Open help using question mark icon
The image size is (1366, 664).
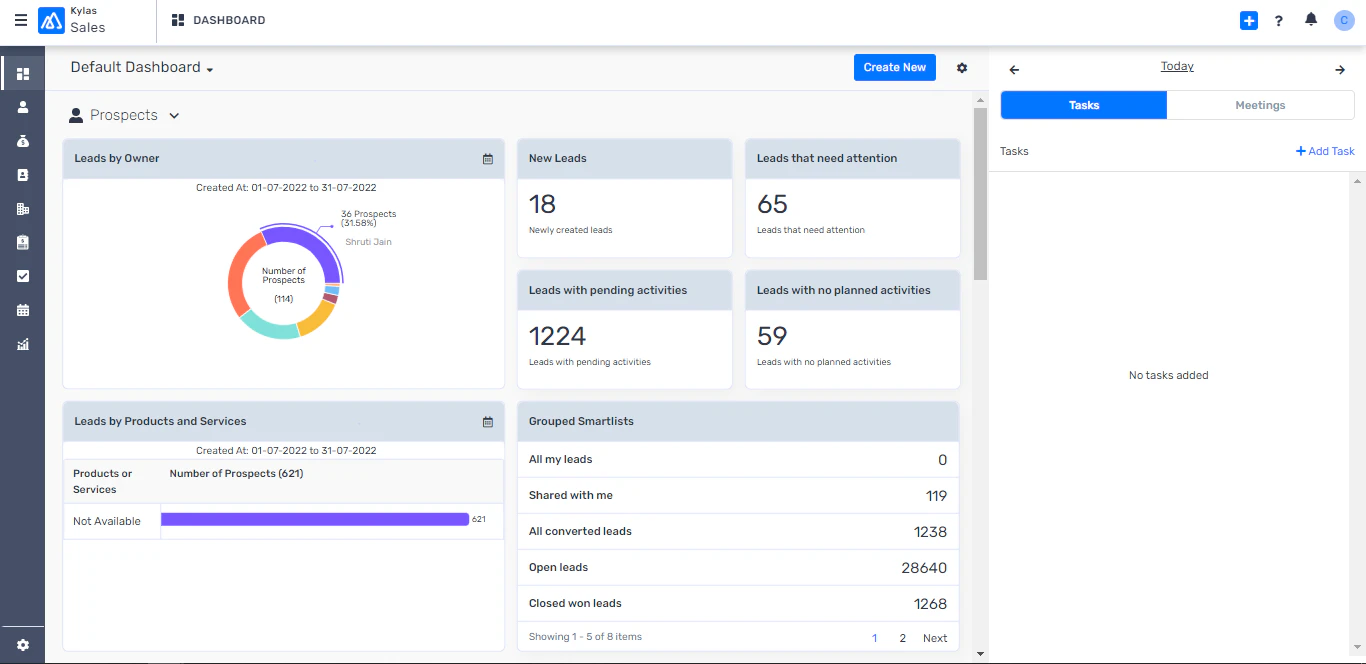pos(1278,20)
